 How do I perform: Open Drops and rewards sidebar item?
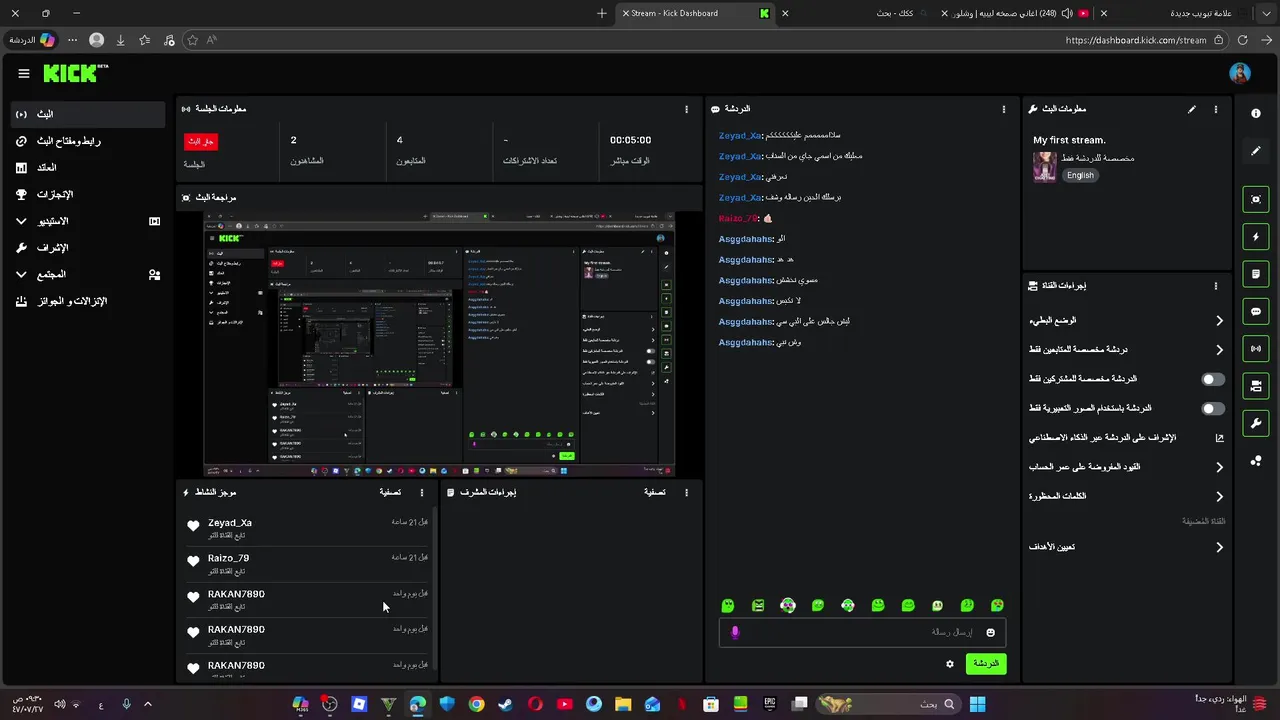pyautogui.click(x=88, y=301)
